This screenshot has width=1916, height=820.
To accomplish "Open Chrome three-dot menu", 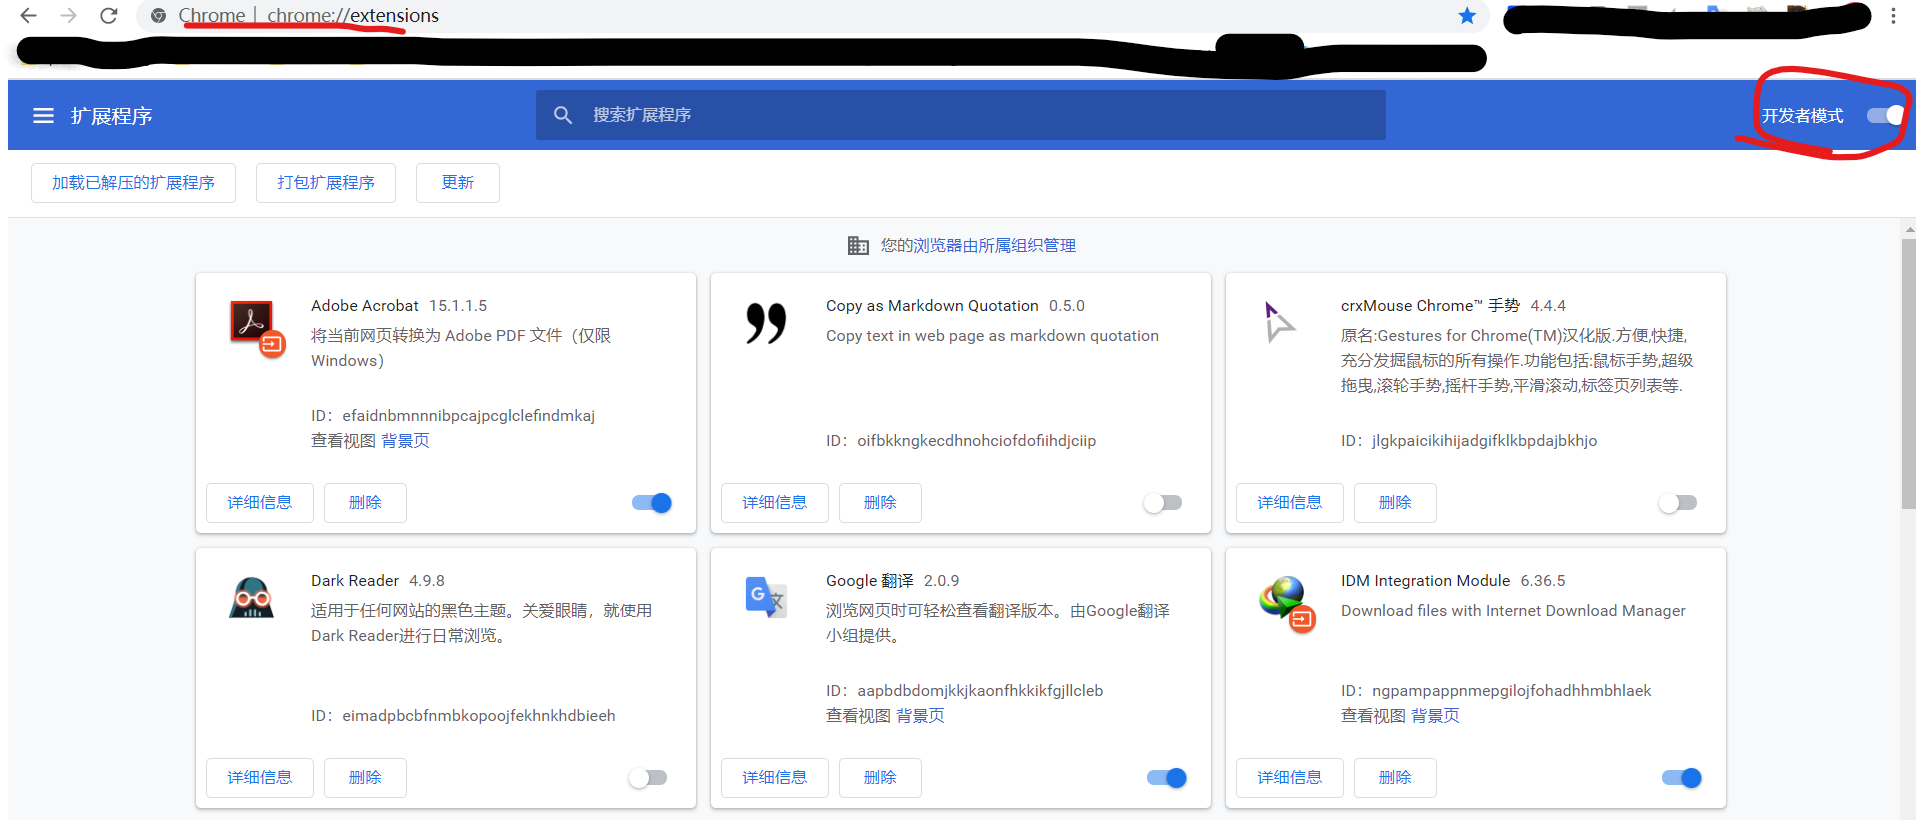I will 1893,16.
